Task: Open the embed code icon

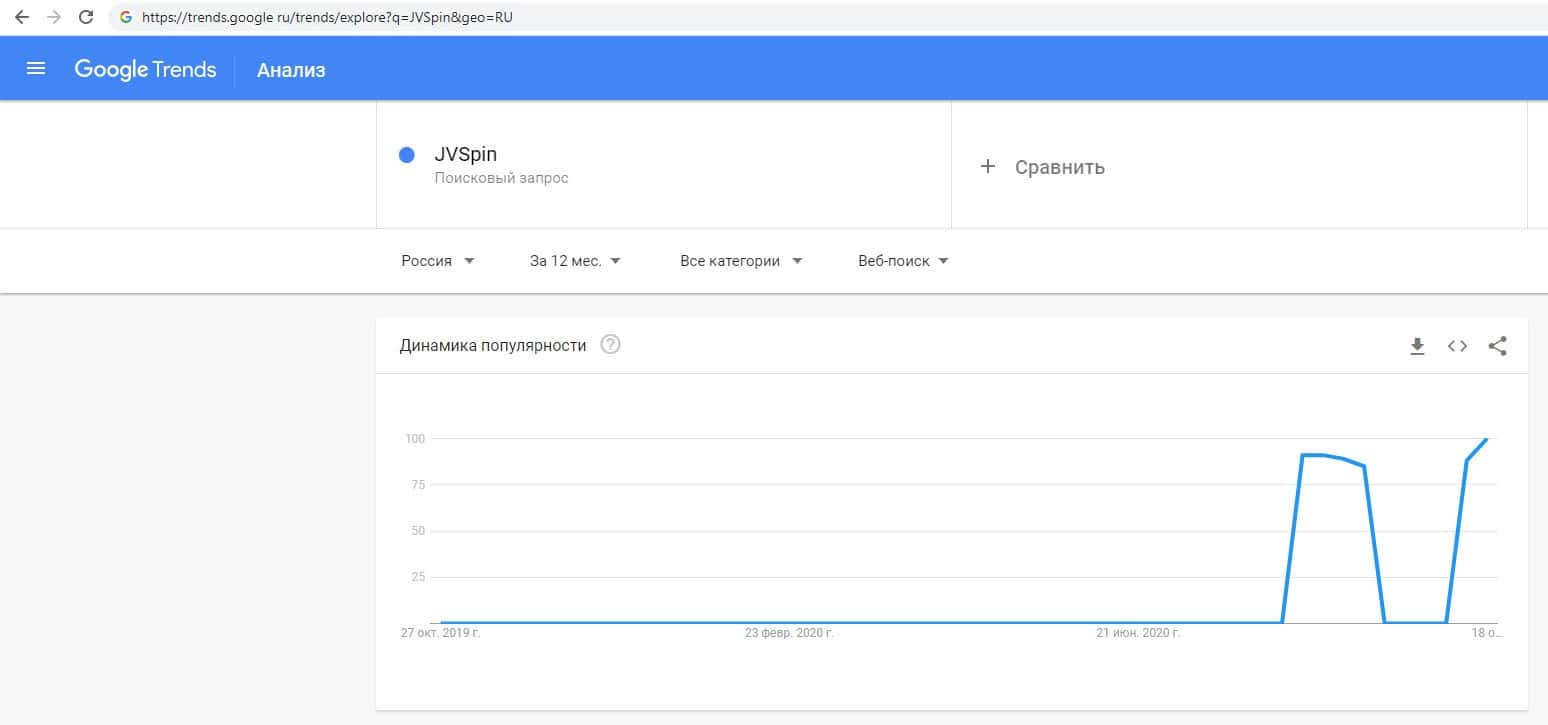Action: [x=1457, y=346]
